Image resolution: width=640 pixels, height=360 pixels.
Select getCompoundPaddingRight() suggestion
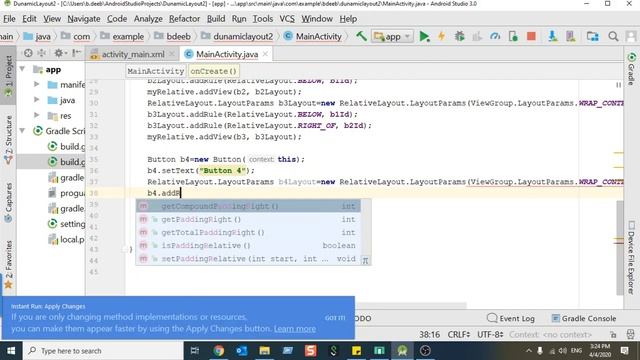click(x=248, y=206)
